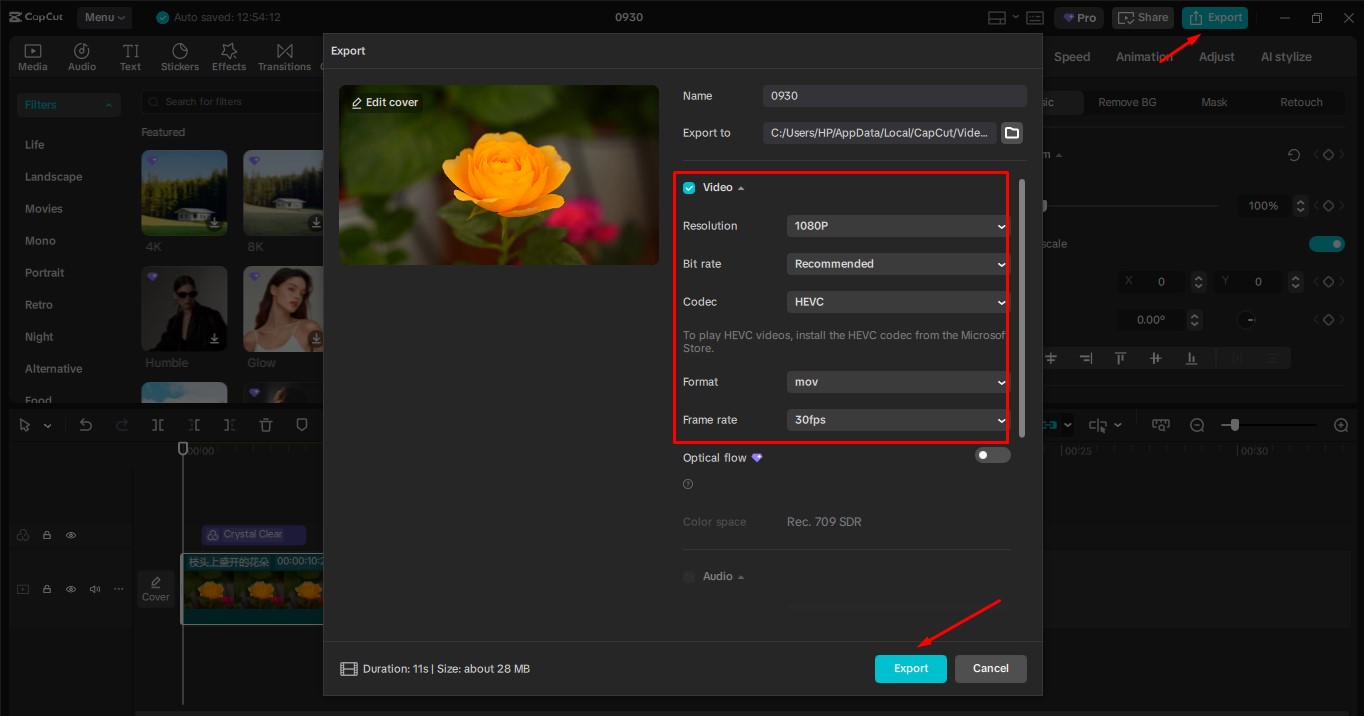Open the Resolution dropdown
The height and width of the screenshot is (716, 1364).
[x=896, y=225]
